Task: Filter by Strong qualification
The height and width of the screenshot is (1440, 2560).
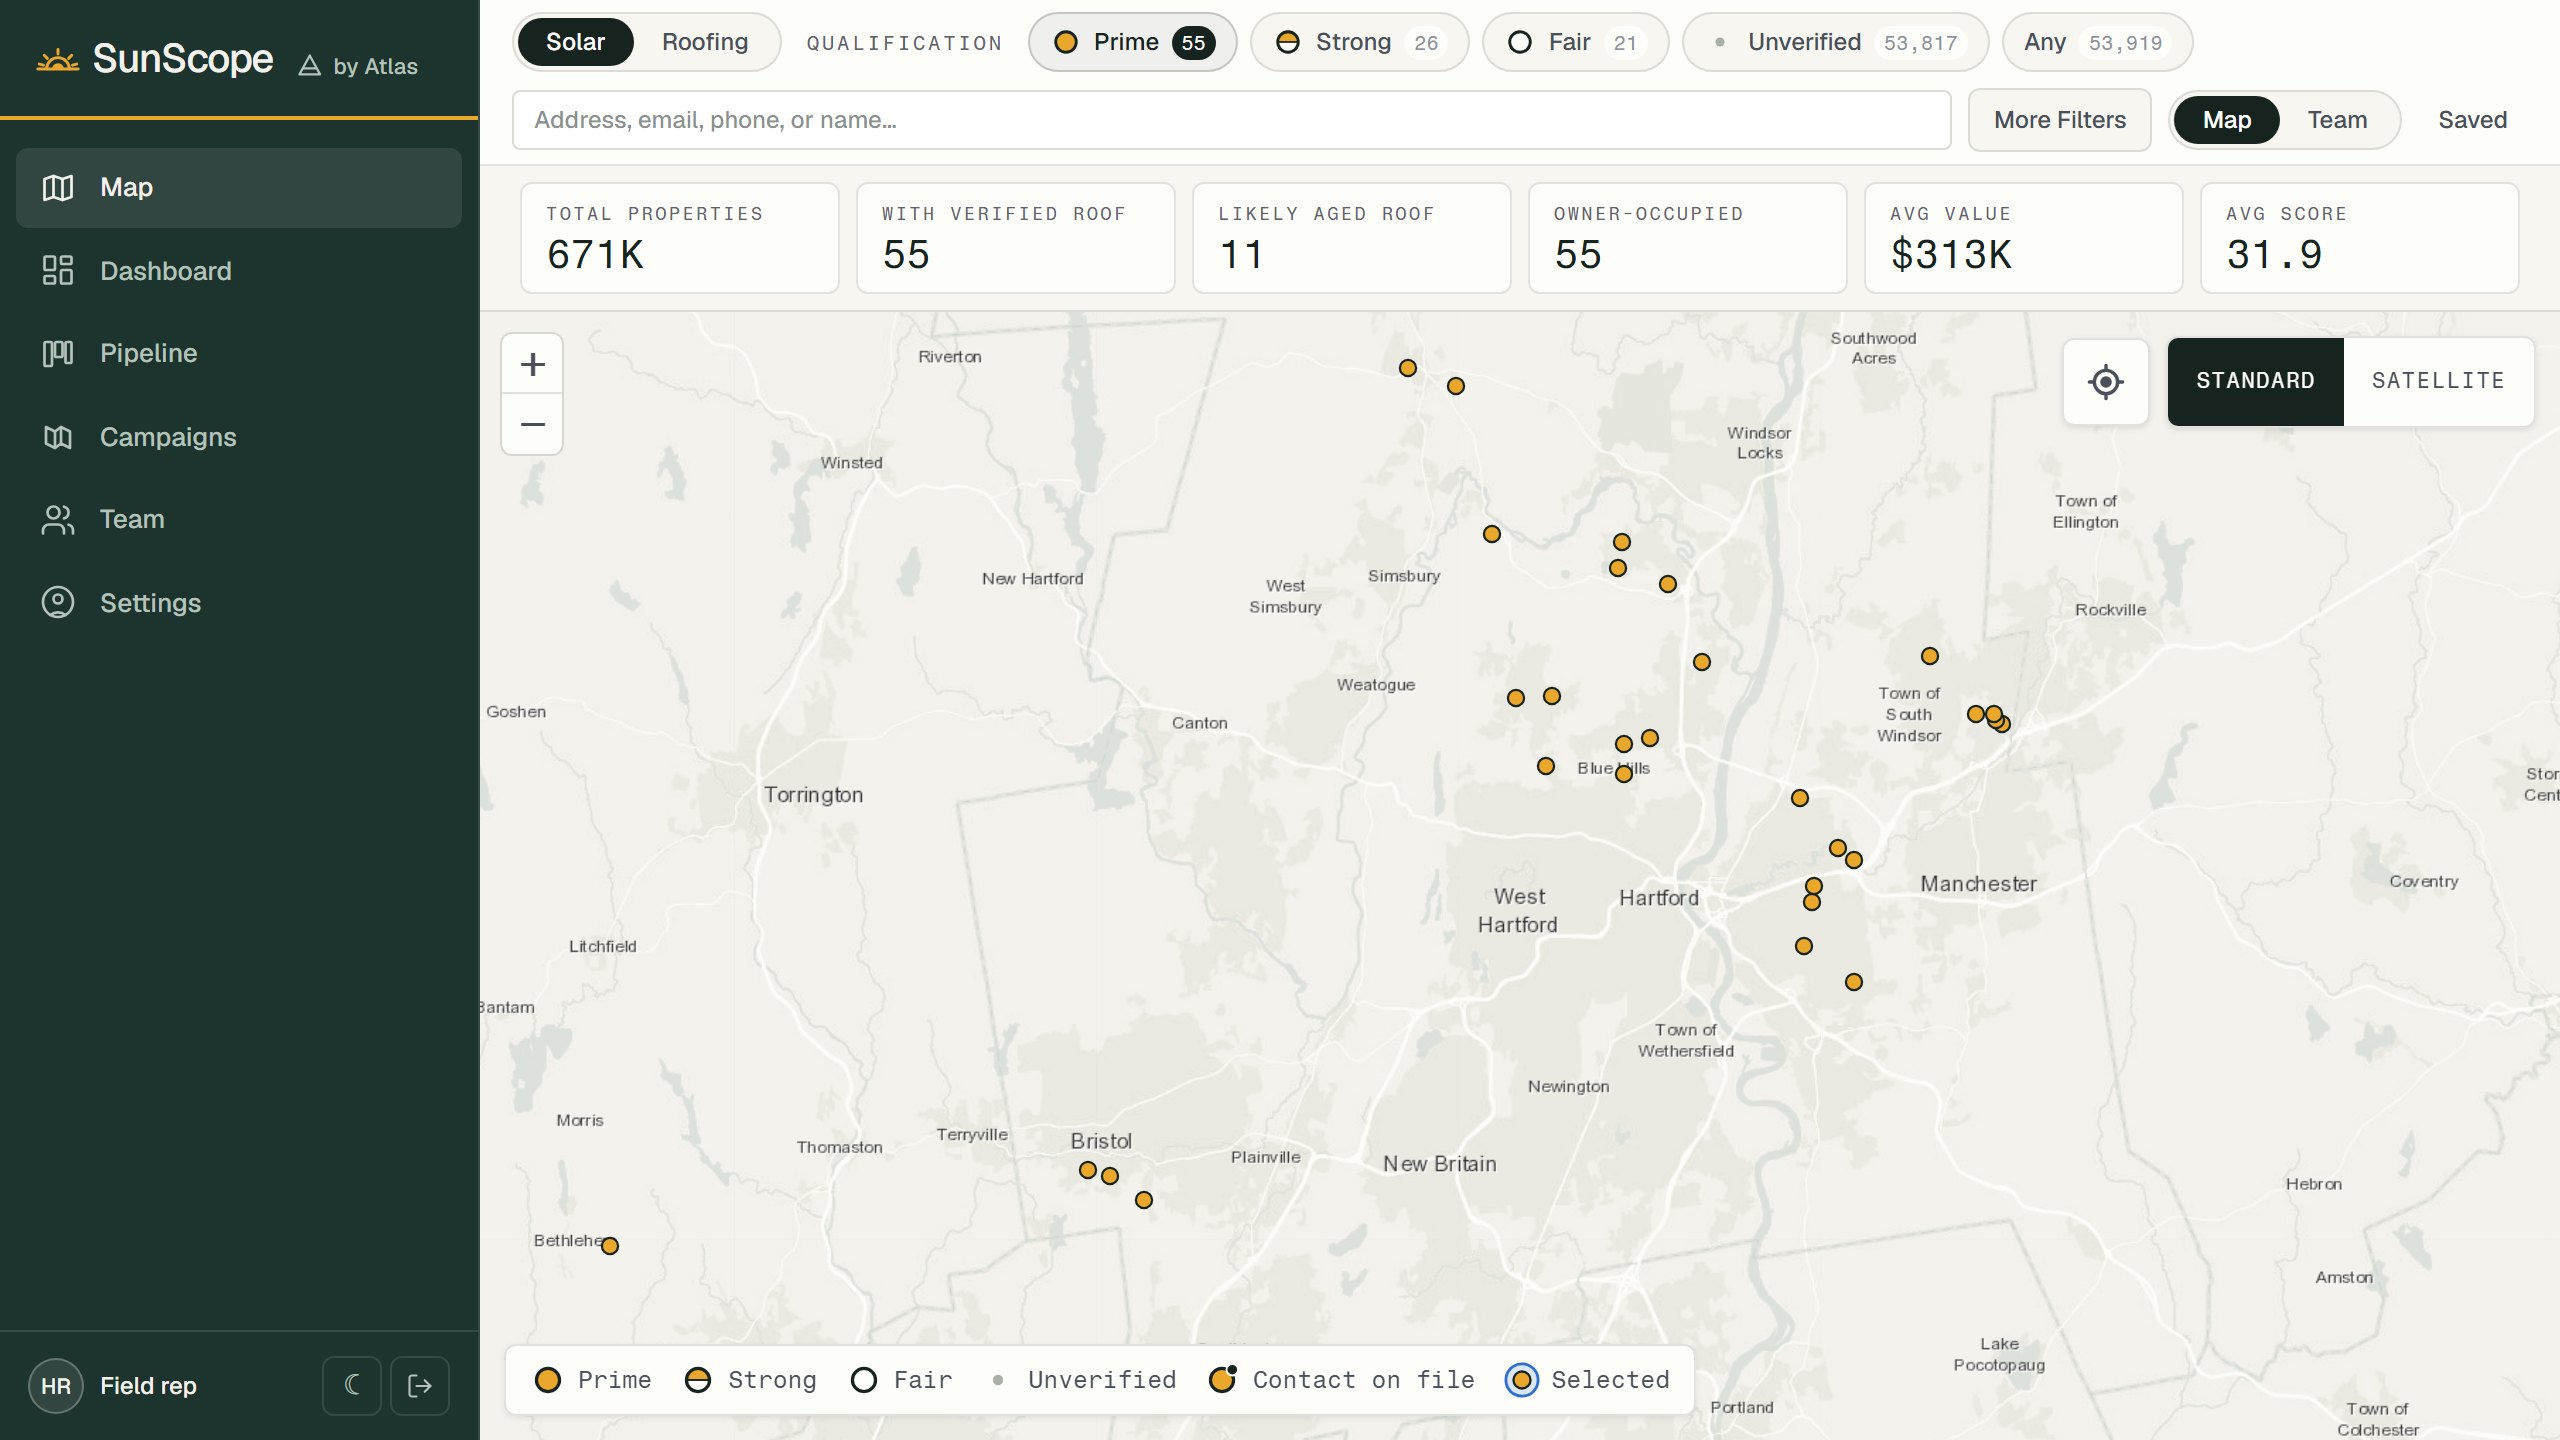Action: point(1360,42)
